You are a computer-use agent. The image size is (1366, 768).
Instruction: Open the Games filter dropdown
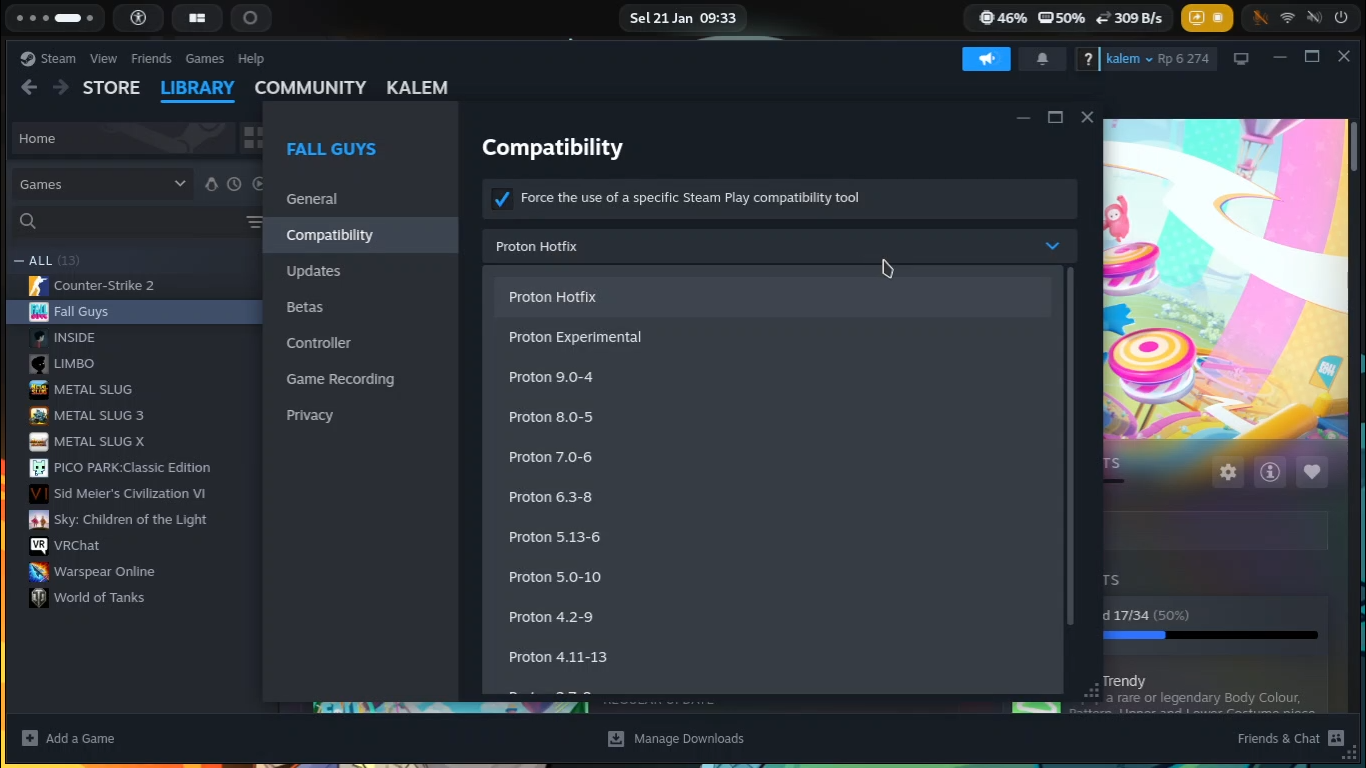tap(102, 184)
